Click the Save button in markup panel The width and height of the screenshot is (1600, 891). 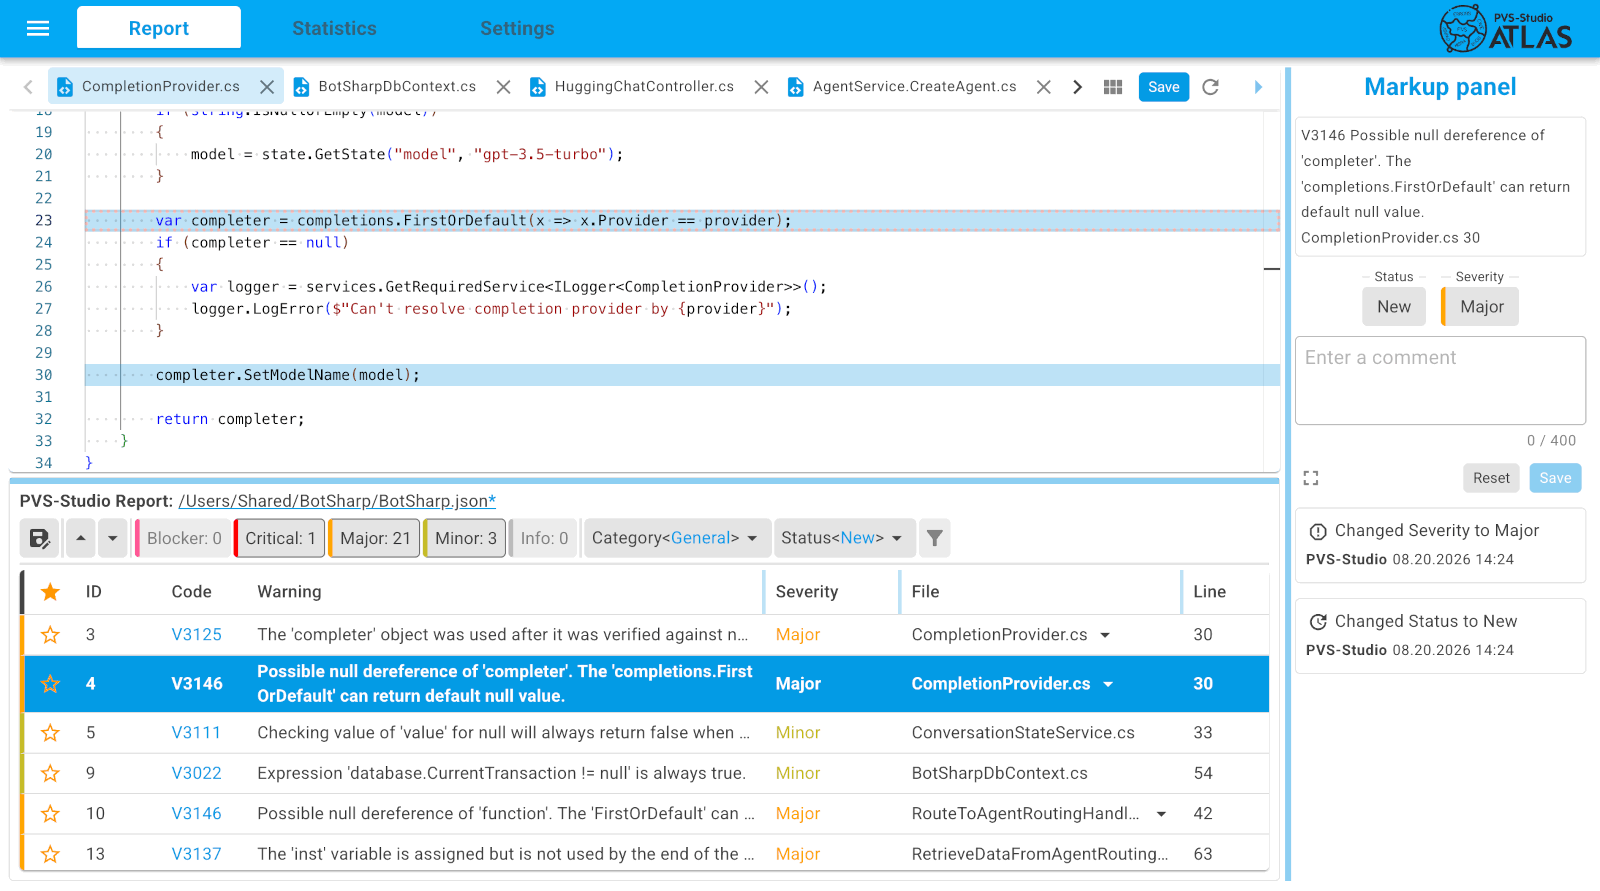point(1555,478)
